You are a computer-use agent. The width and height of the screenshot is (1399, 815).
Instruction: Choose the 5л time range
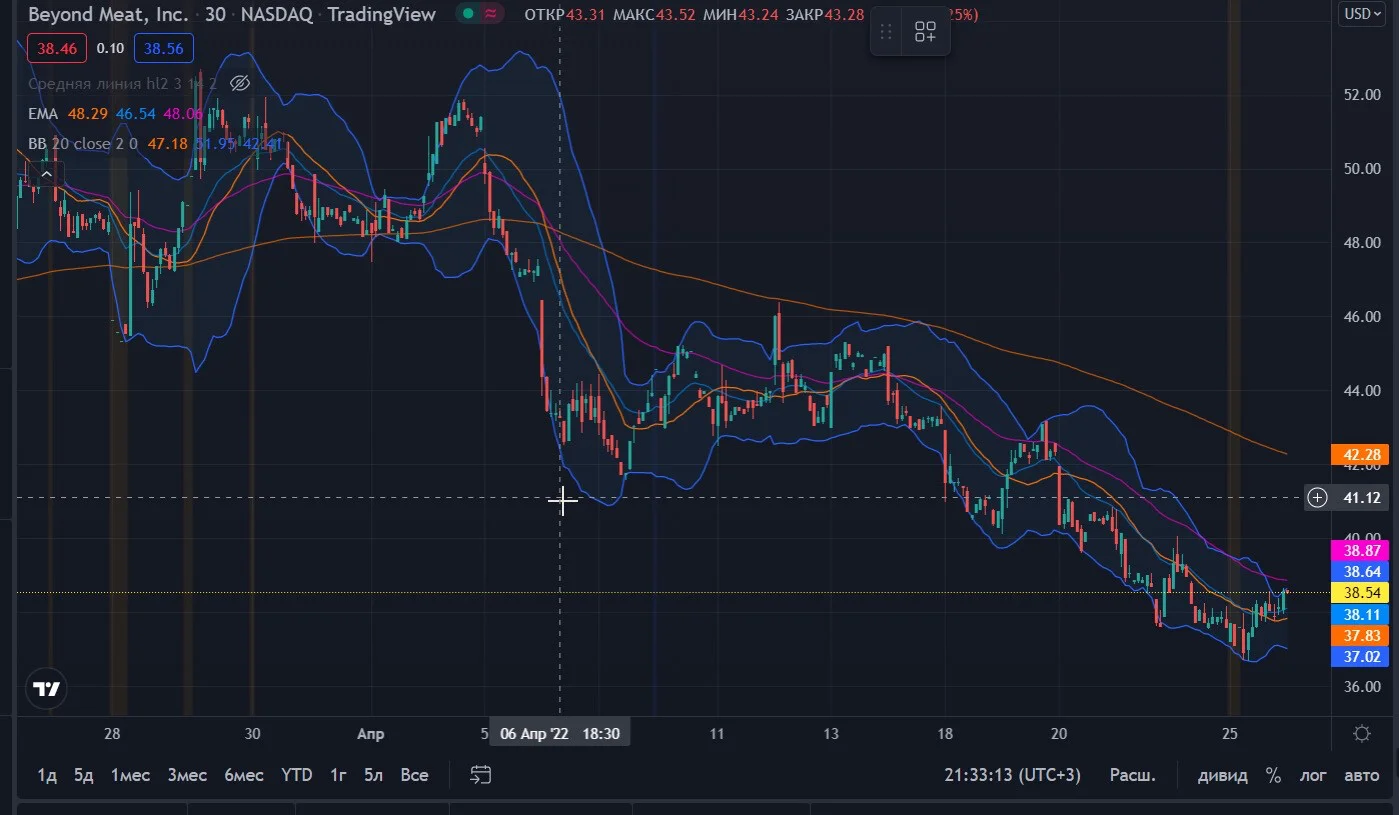coord(373,775)
